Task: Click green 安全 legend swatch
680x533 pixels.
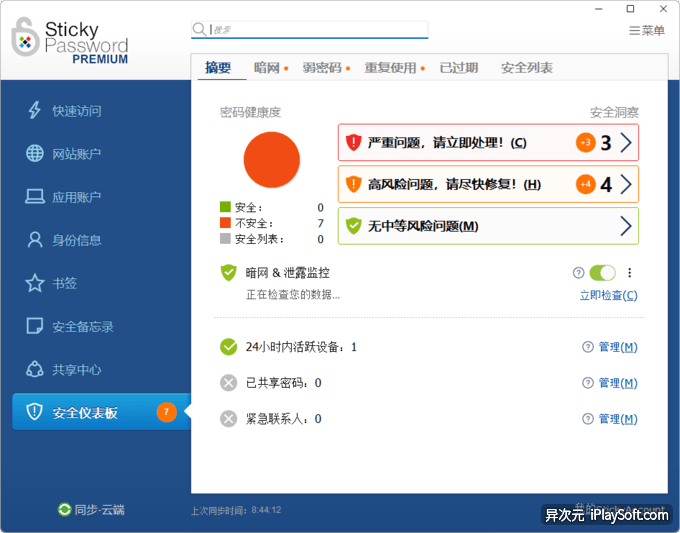Action: tap(225, 206)
